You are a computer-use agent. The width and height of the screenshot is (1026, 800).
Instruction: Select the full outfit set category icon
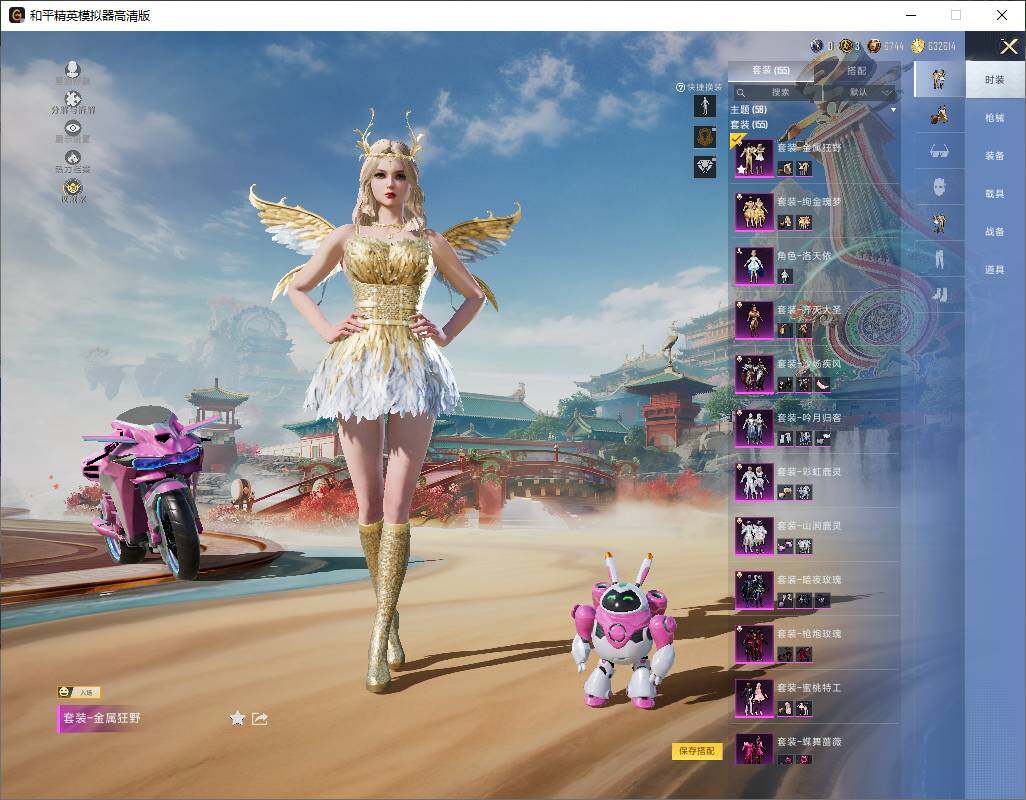tap(939, 79)
